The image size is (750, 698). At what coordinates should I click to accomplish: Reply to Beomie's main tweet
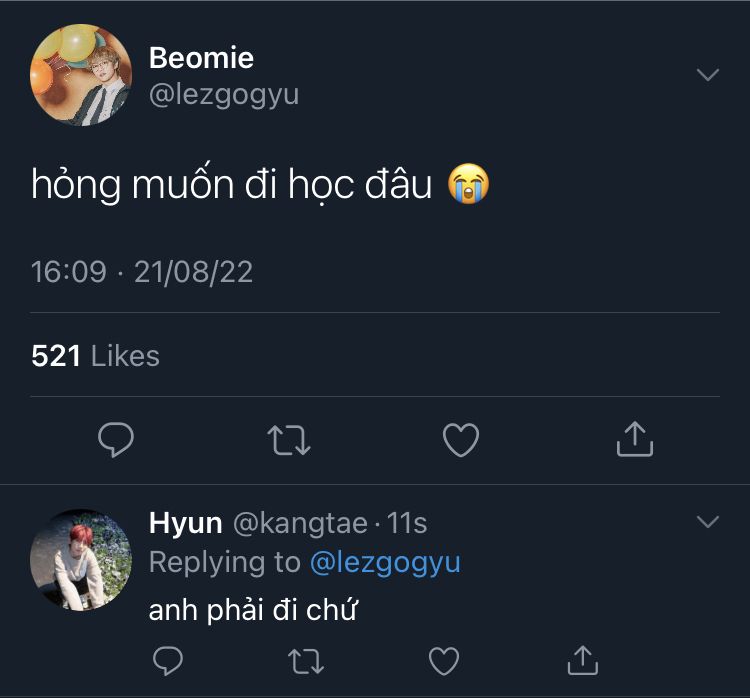117,439
